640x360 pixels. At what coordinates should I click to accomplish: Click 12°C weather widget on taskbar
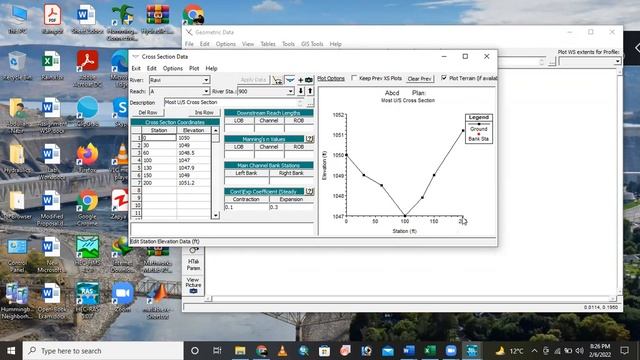(509, 351)
